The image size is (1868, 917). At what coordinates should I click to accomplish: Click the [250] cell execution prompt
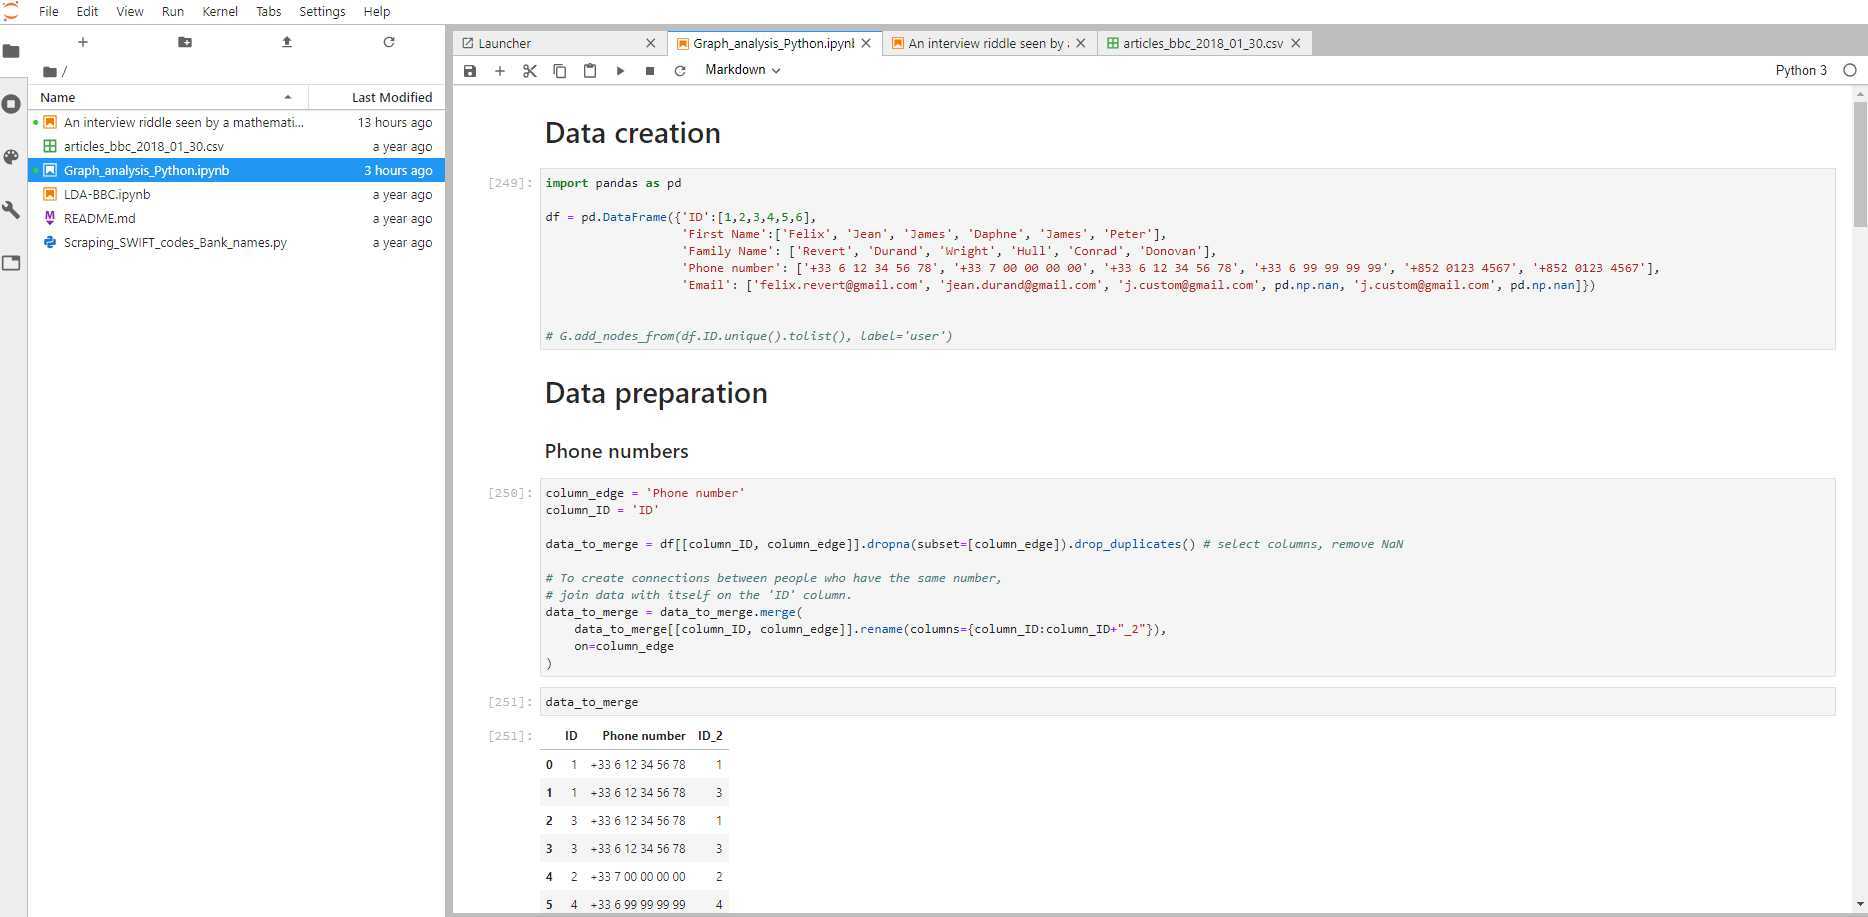pyautogui.click(x=510, y=493)
